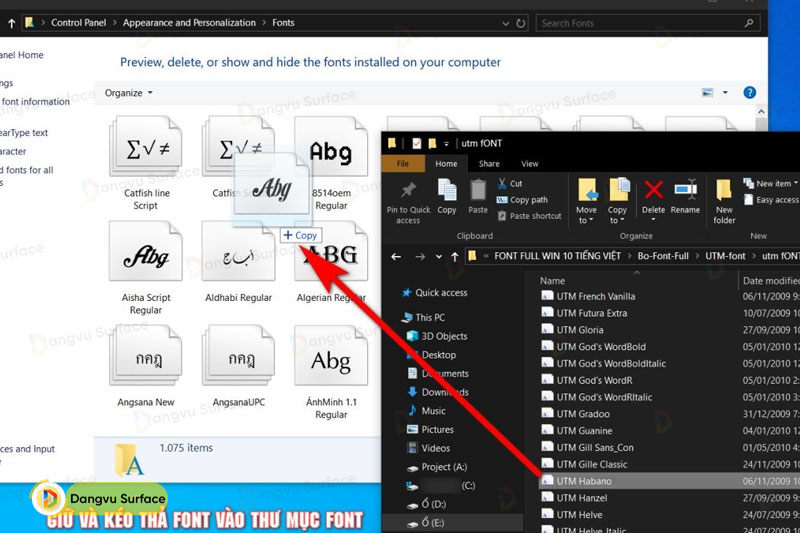The image size is (800, 533).
Task: Sort files by the Name column header
Action: click(x=553, y=281)
